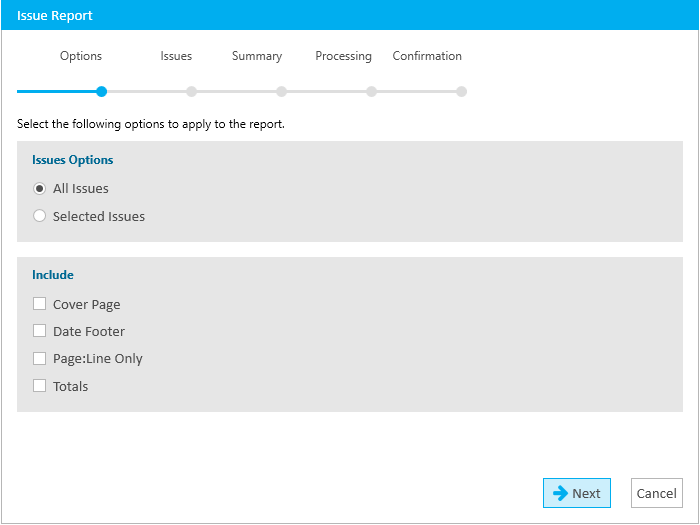Jump to the Confirmation step label
The height and width of the screenshot is (525, 700).
coord(427,56)
